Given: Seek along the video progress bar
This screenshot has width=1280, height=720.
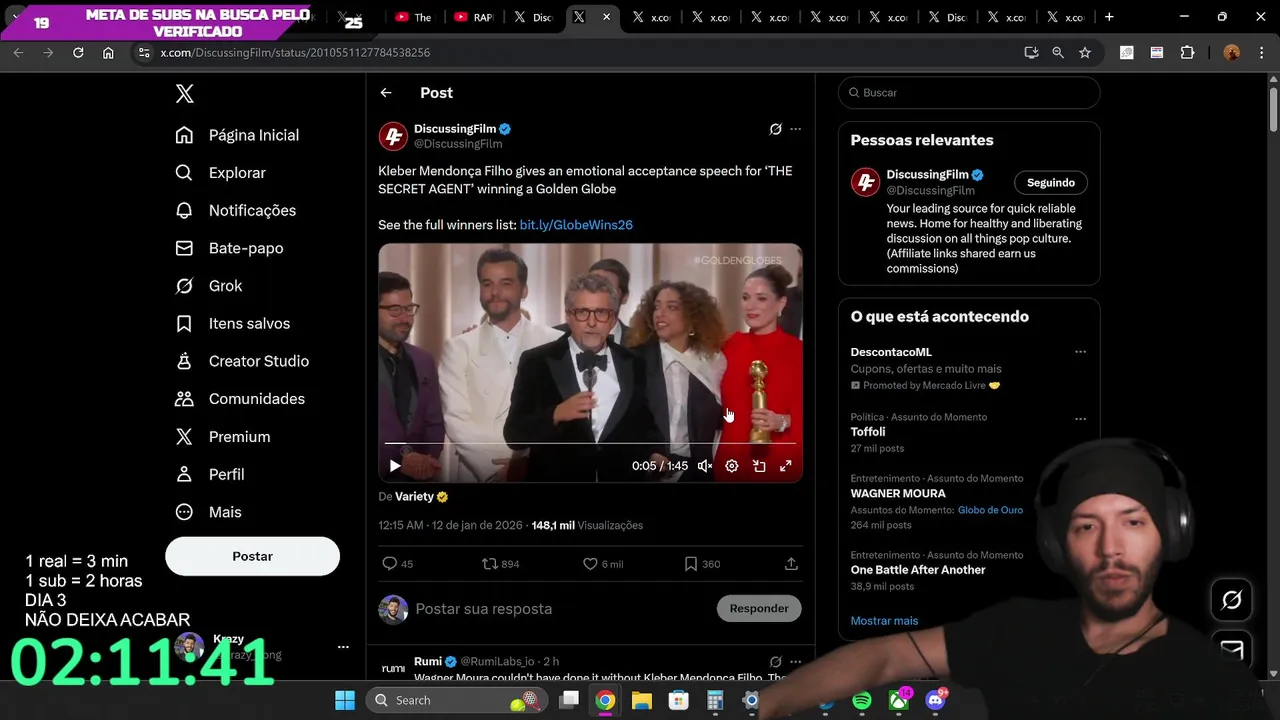Looking at the screenshot, I should point(590,443).
